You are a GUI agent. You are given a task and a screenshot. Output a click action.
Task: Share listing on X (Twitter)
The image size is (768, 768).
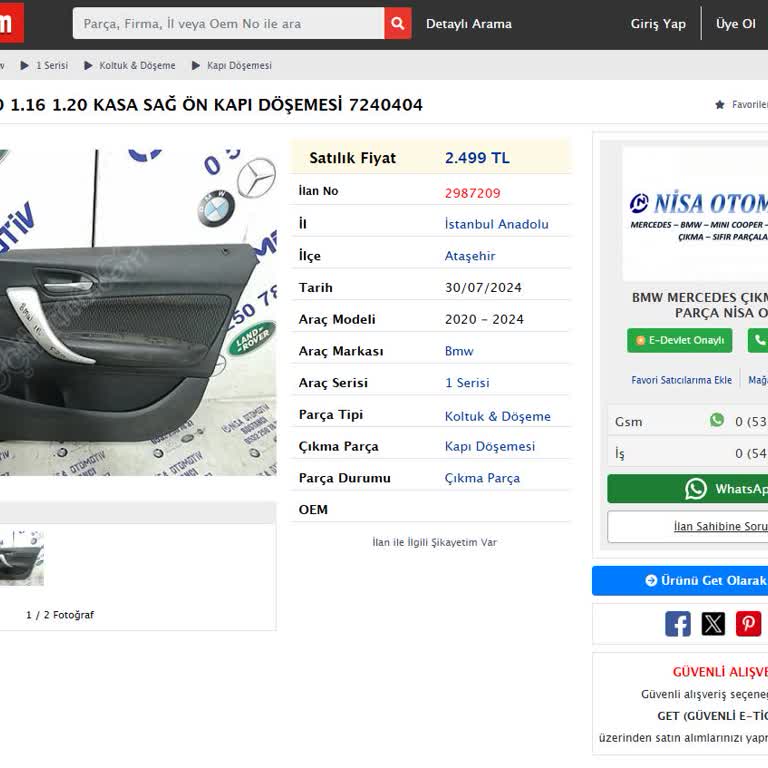[x=713, y=624]
